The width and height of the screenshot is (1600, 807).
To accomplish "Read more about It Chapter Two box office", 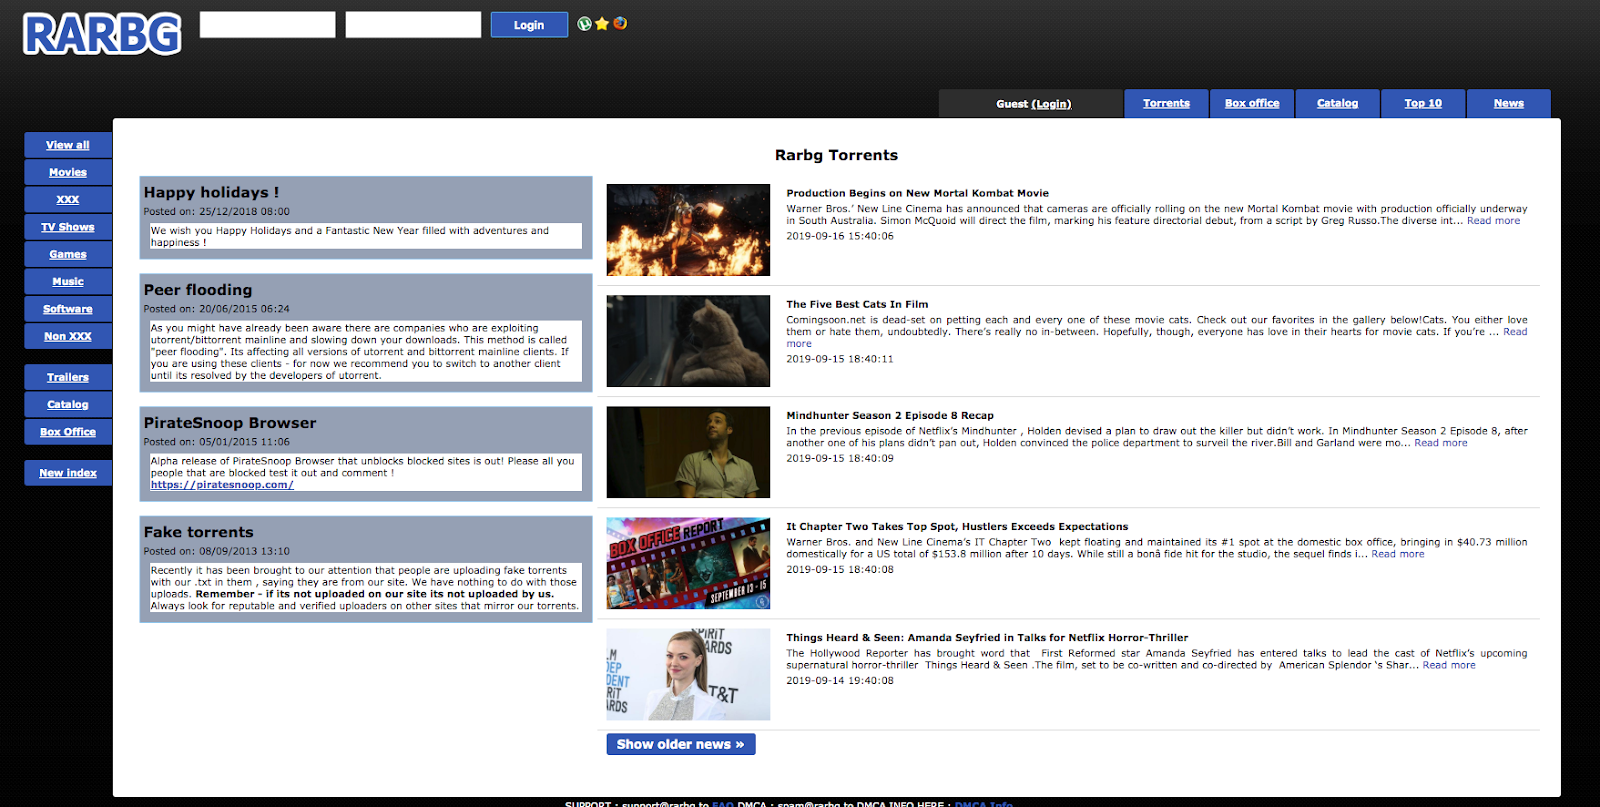I will (1398, 554).
